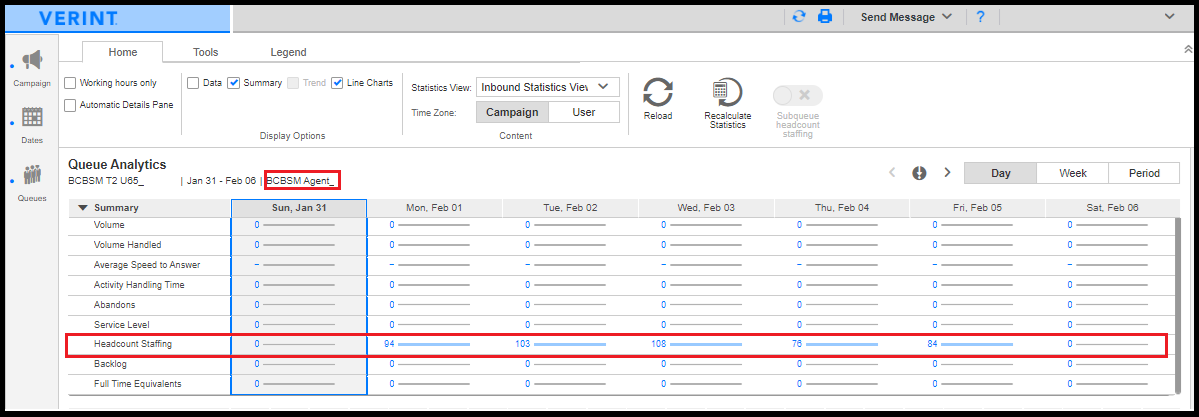Click the Volume row label

tap(109, 225)
